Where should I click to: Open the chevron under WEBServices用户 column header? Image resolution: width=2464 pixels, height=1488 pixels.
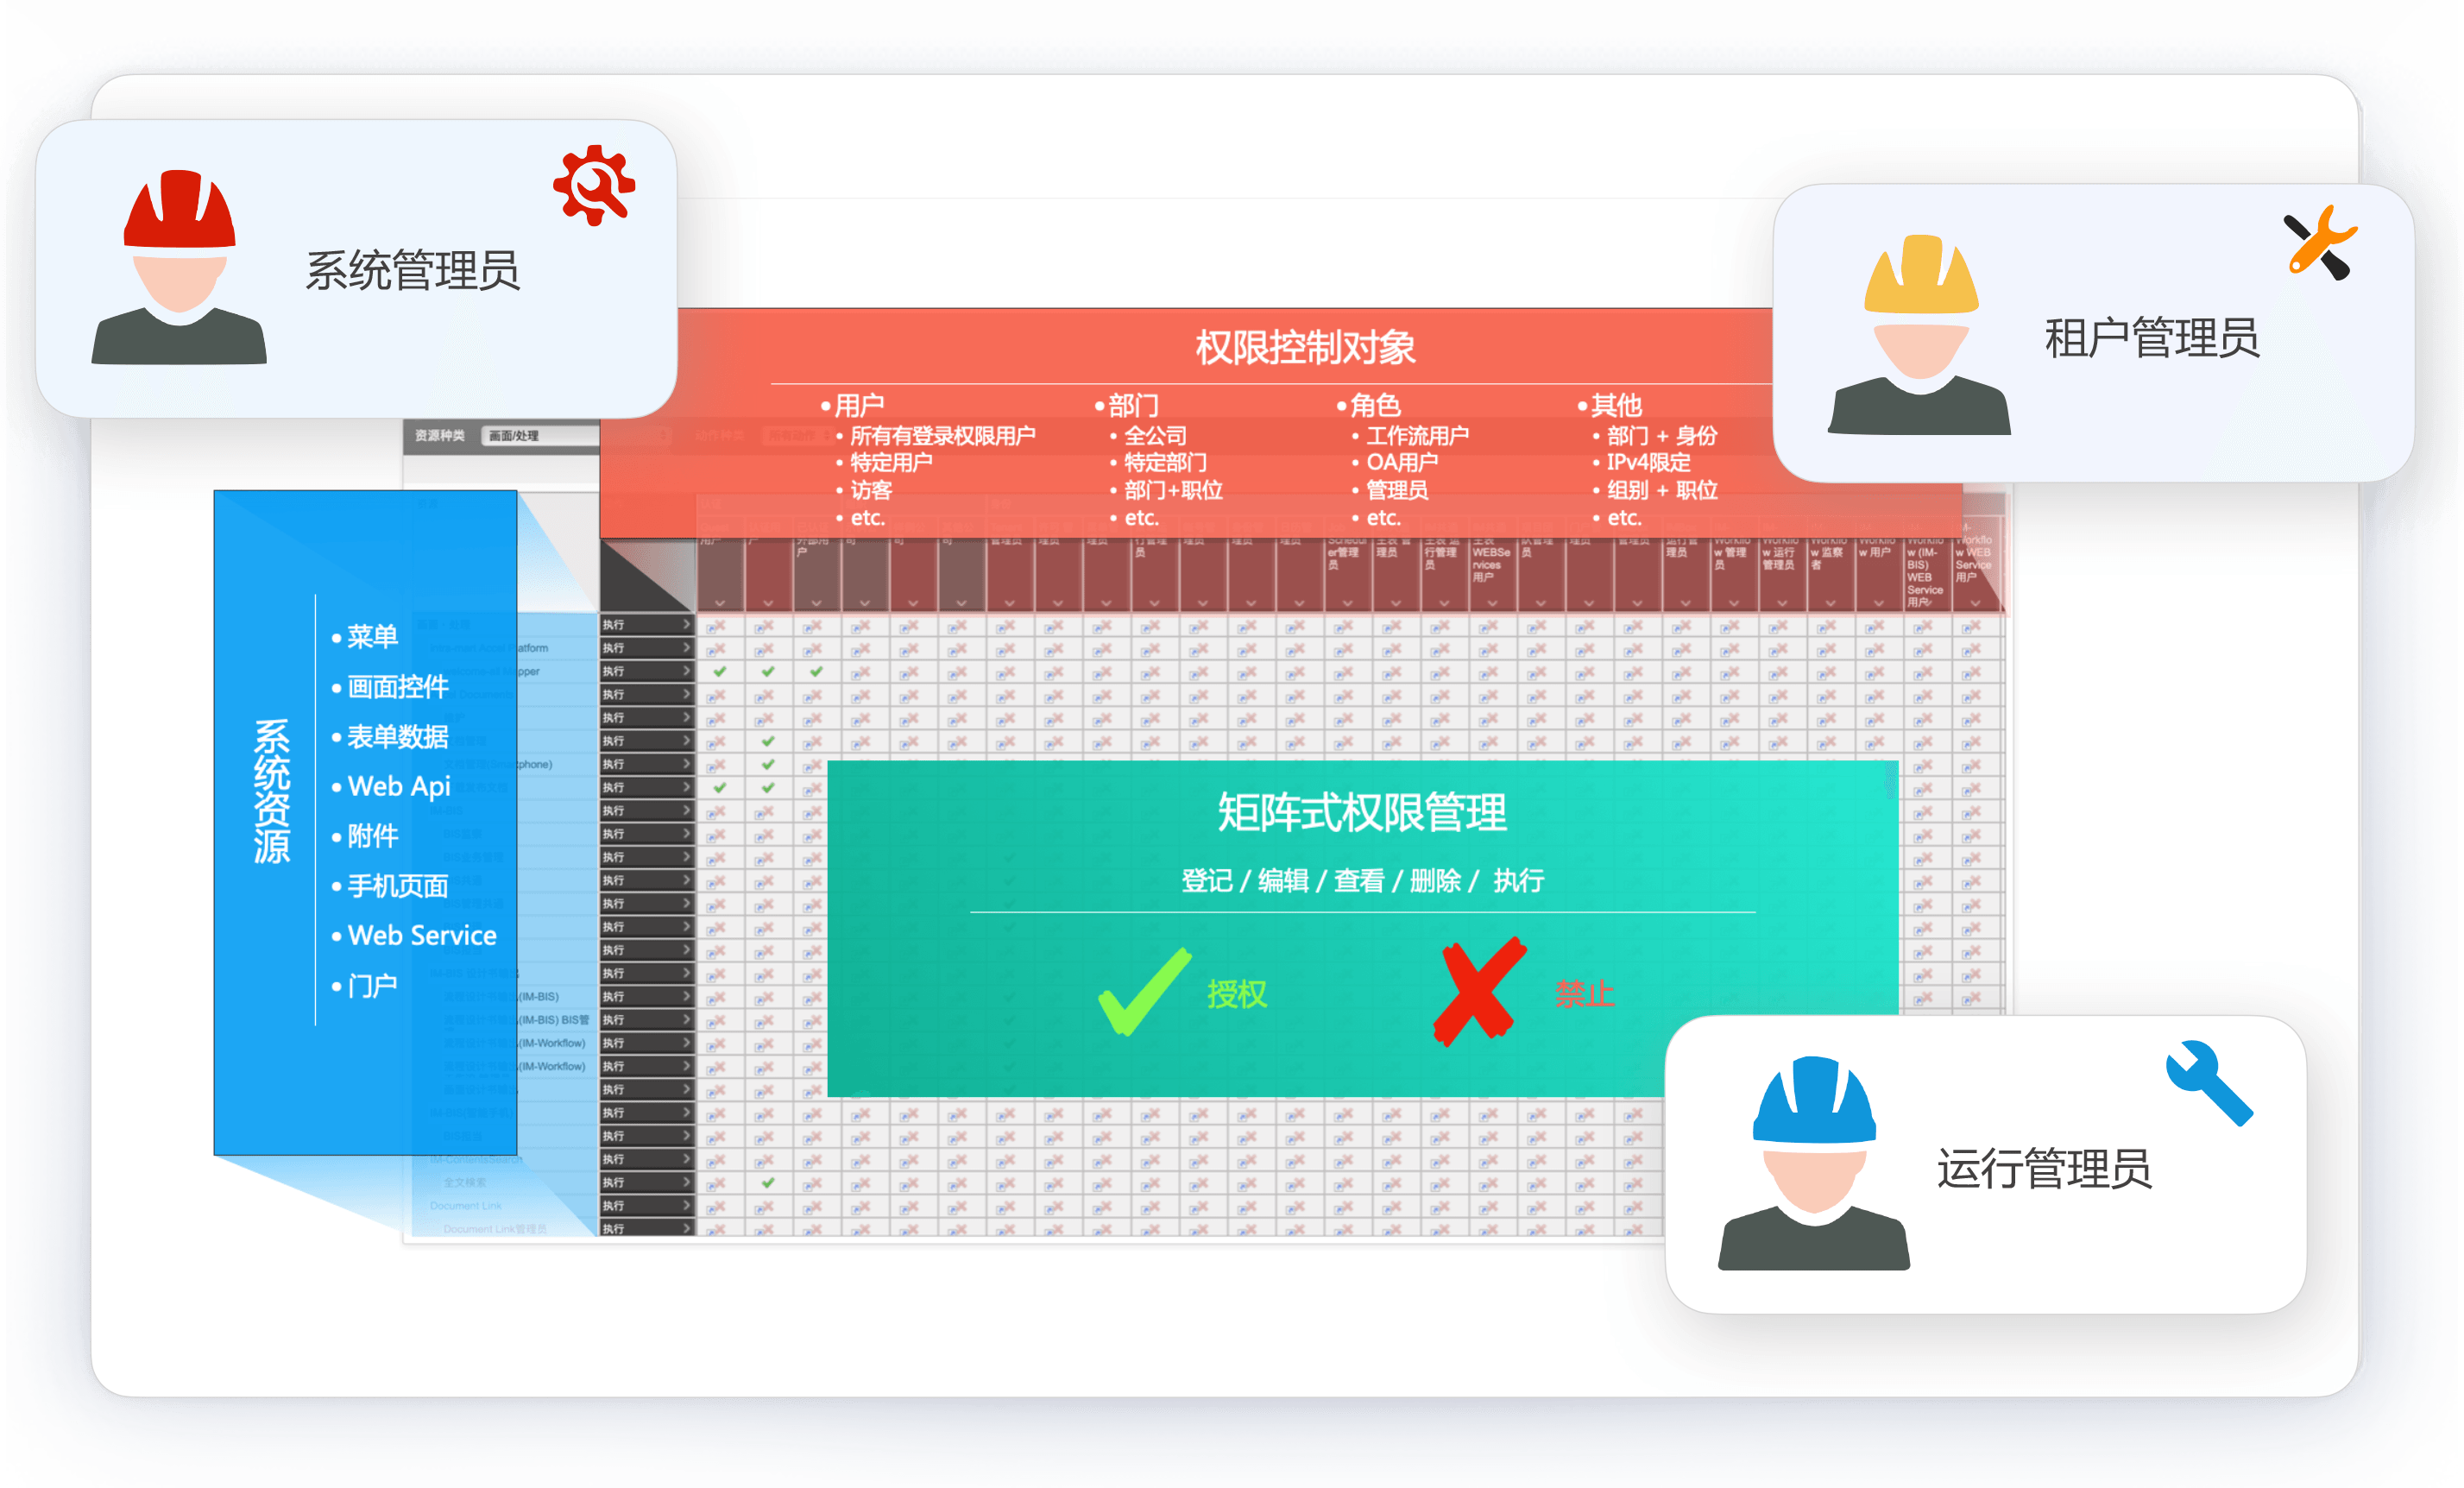1492,603
